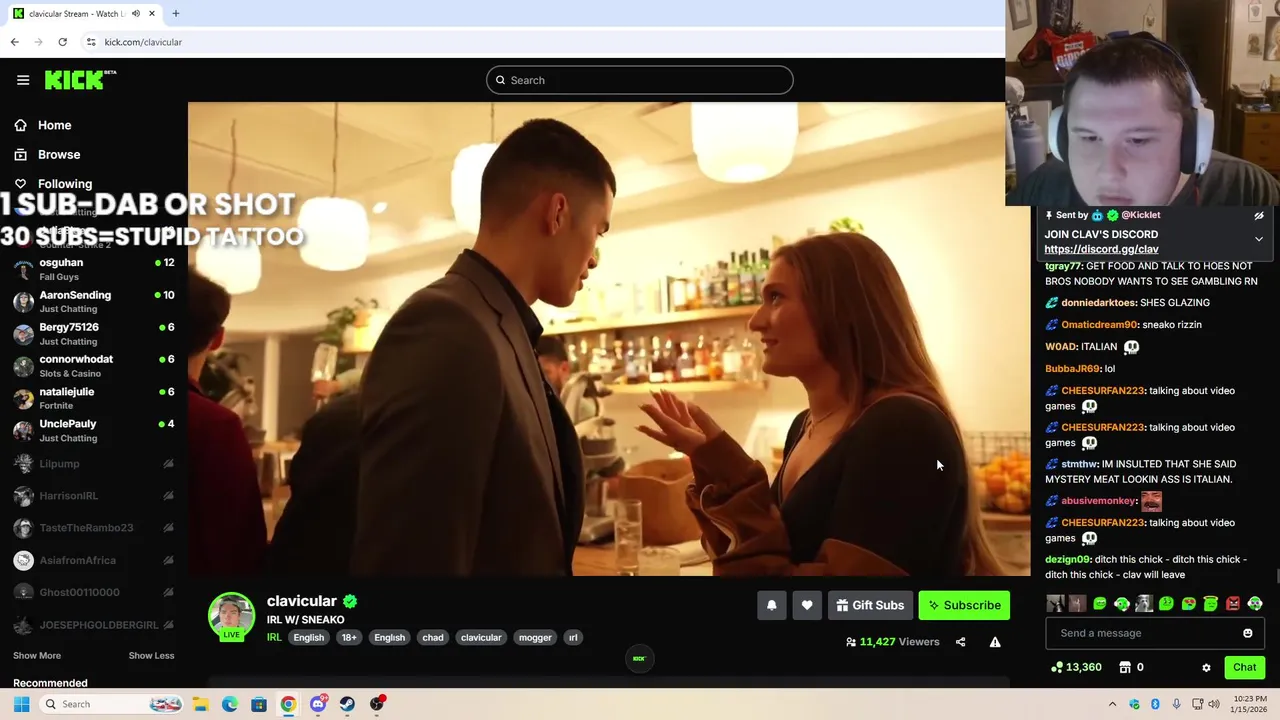The image size is (1280, 720).
Task: Open offline channel JOESEPHGOLDBERGIRL
Action: [x=94, y=625]
